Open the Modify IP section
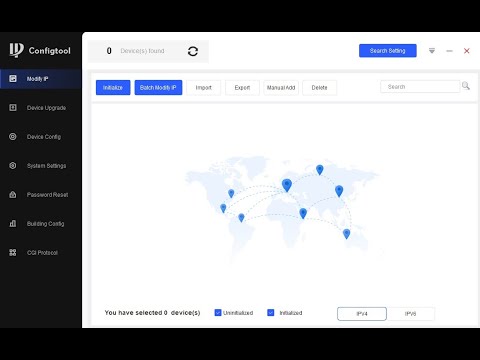The width and height of the screenshot is (480, 360). (41, 79)
